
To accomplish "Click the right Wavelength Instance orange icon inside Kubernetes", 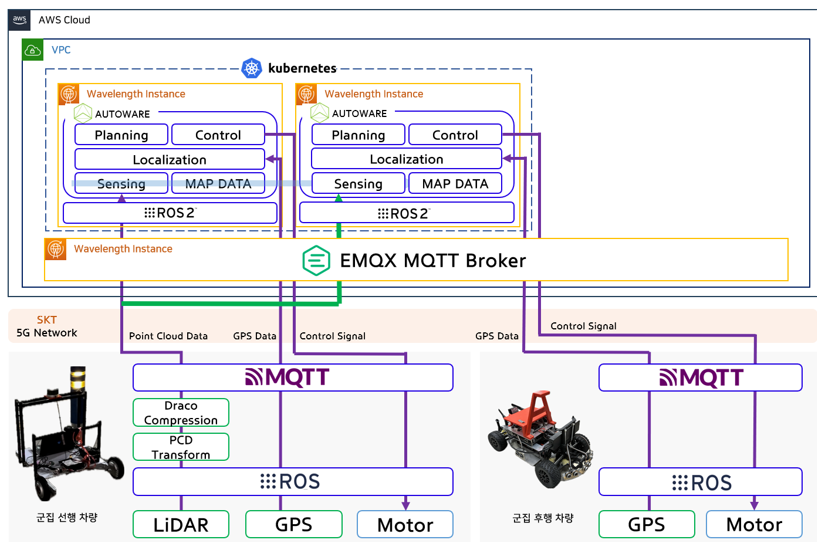I will [306, 94].
